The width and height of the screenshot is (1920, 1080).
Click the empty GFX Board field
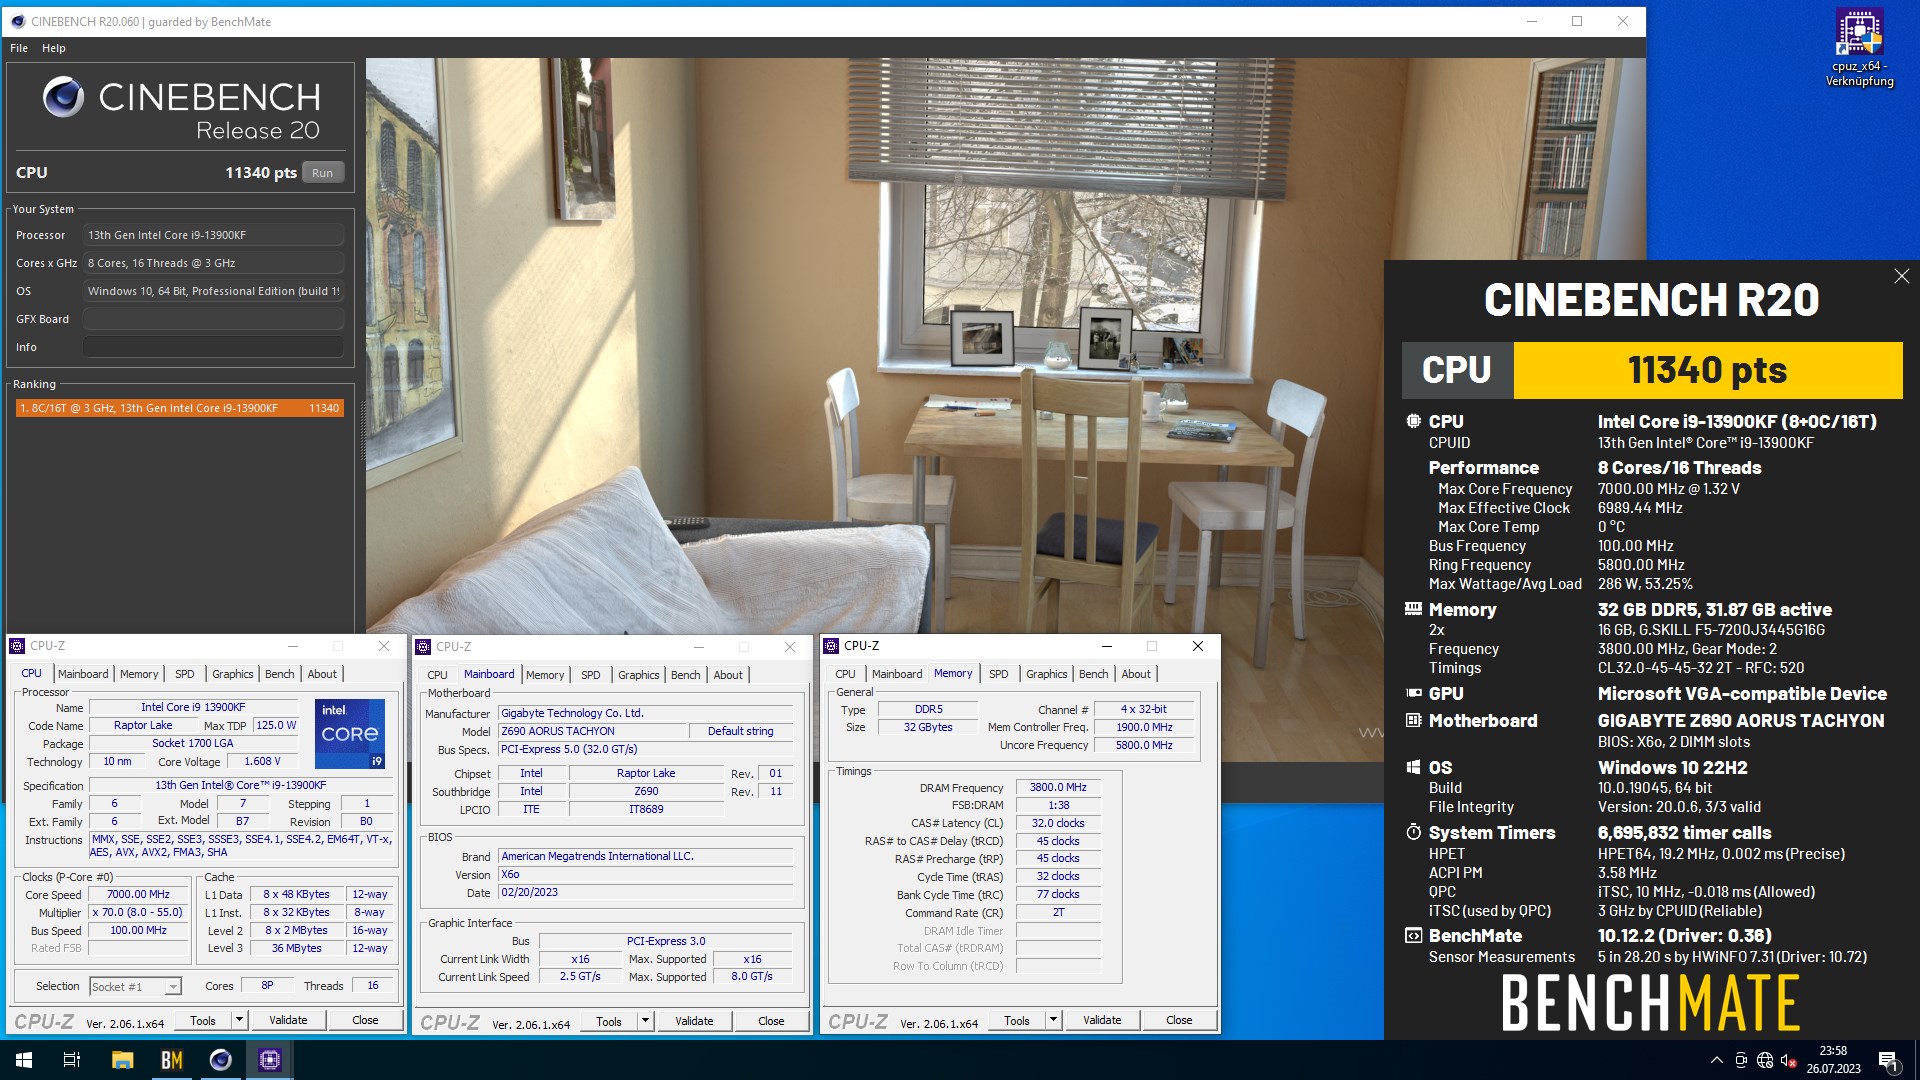pos(213,319)
